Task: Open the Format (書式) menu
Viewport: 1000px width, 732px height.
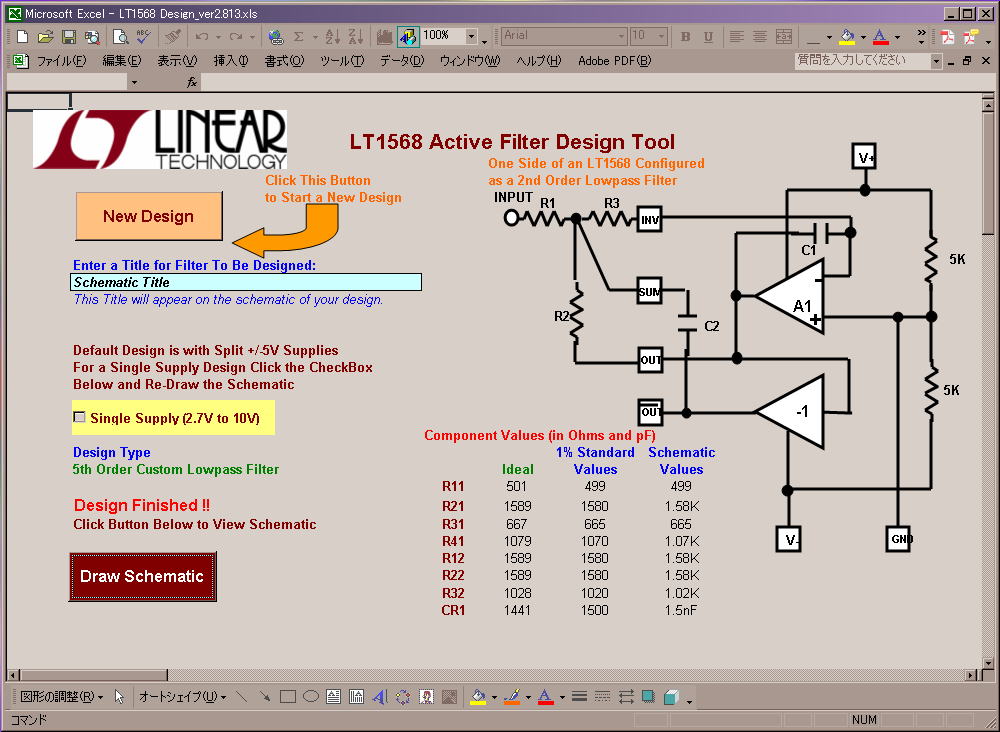Action: point(284,61)
